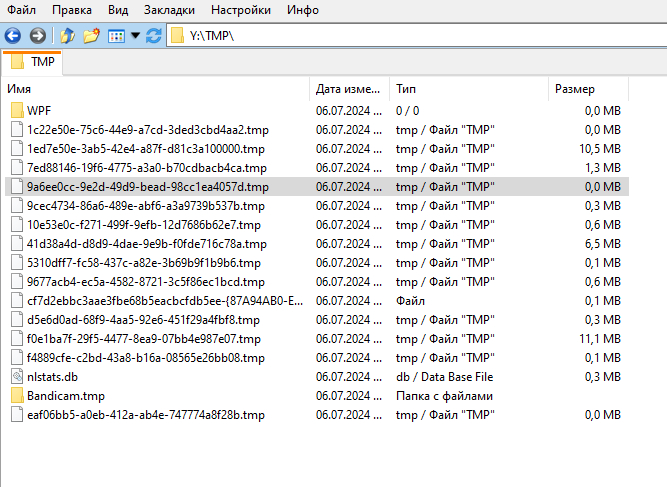Click the nlstats.db database file icon
The image size is (667, 487).
[x=17, y=377]
